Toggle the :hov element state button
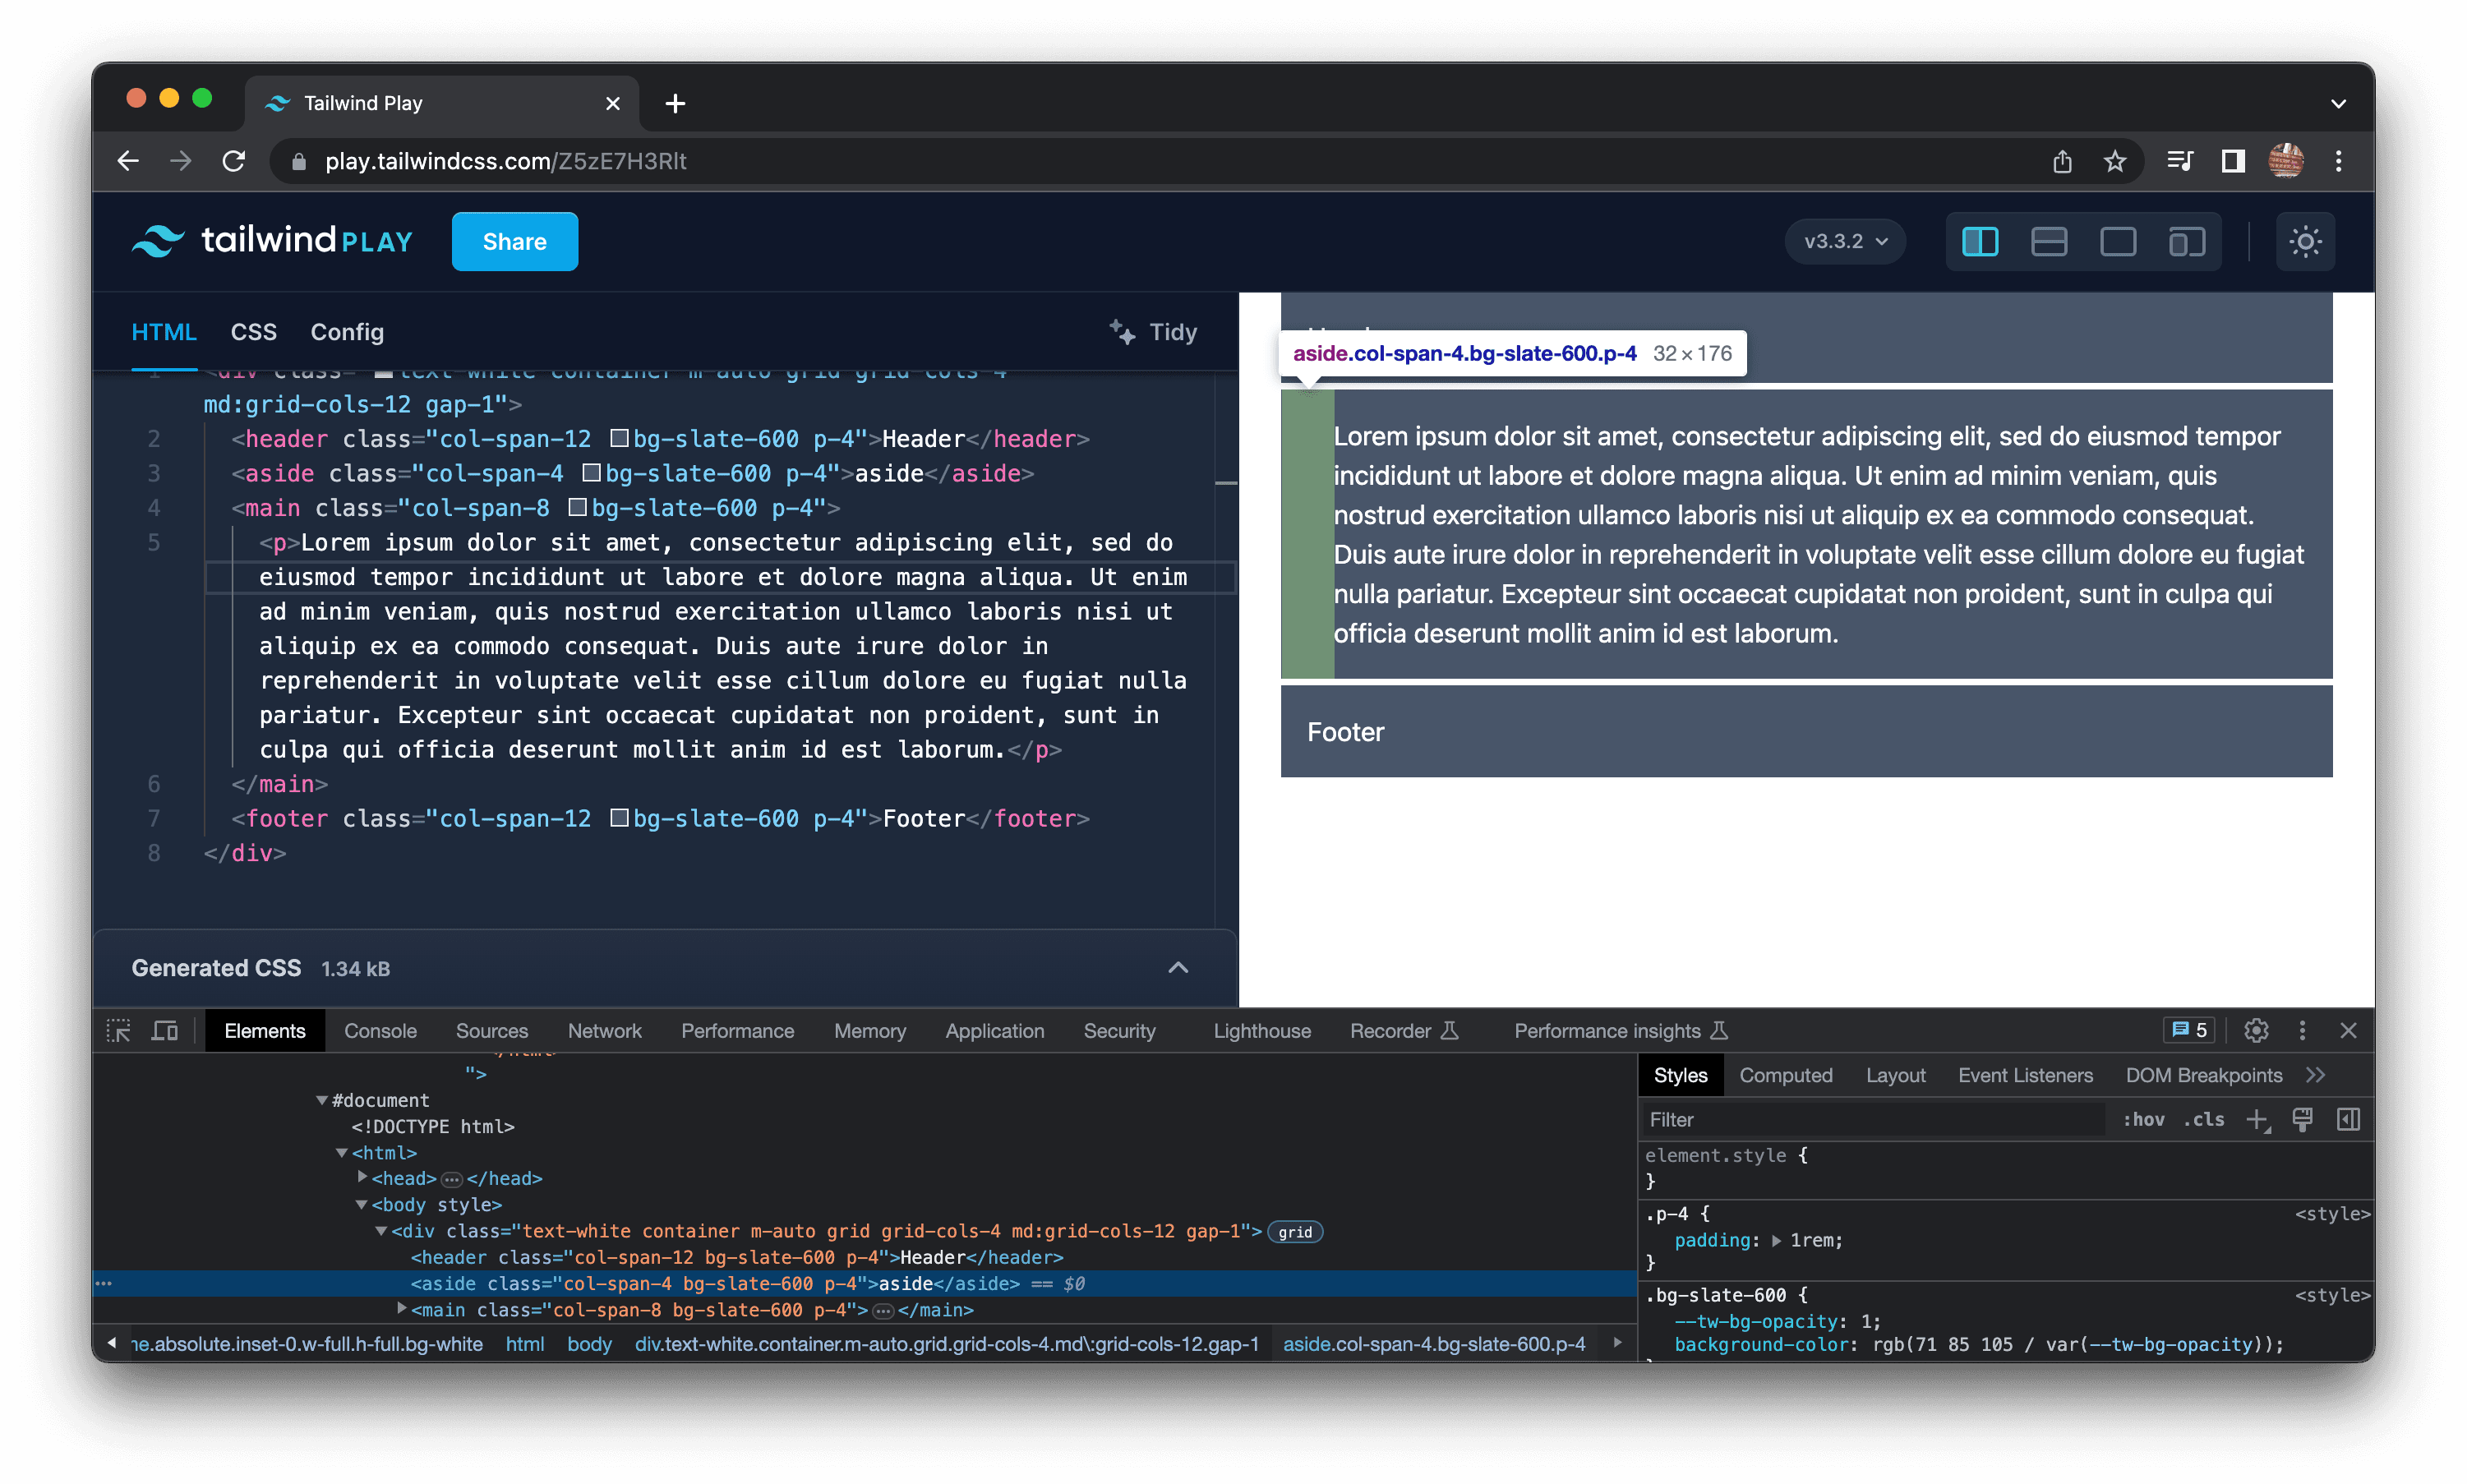2467x1484 pixels. pyautogui.click(x=2142, y=1119)
